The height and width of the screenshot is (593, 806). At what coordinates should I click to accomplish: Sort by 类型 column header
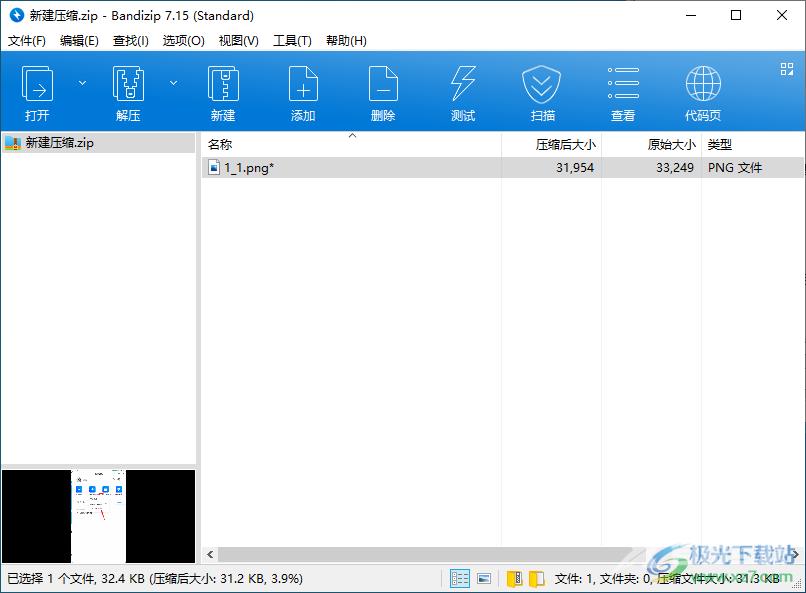click(753, 144)
